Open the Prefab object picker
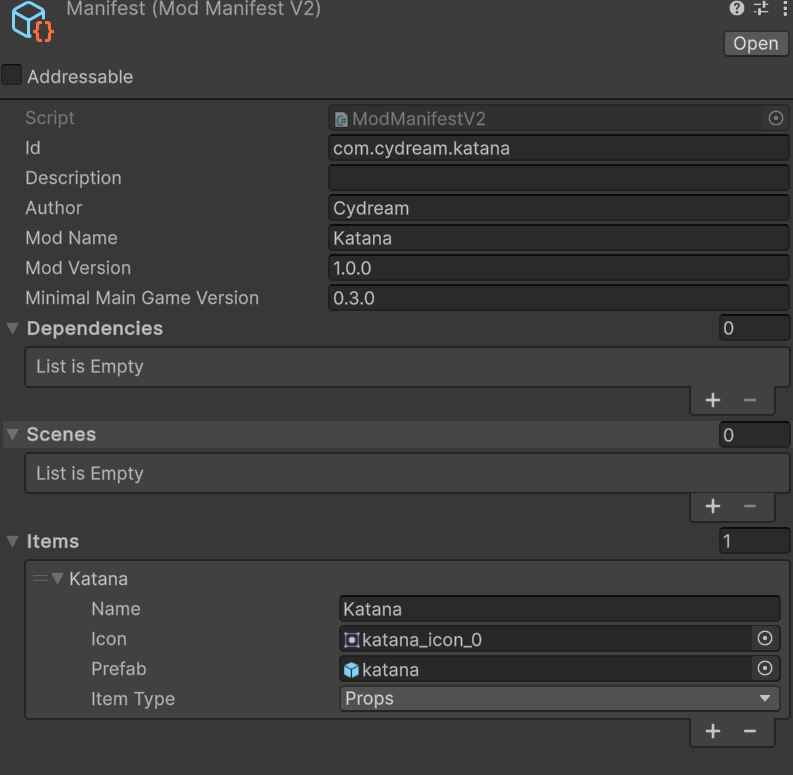This screenshot has width=793, height=775. click(x=765, y=669)
